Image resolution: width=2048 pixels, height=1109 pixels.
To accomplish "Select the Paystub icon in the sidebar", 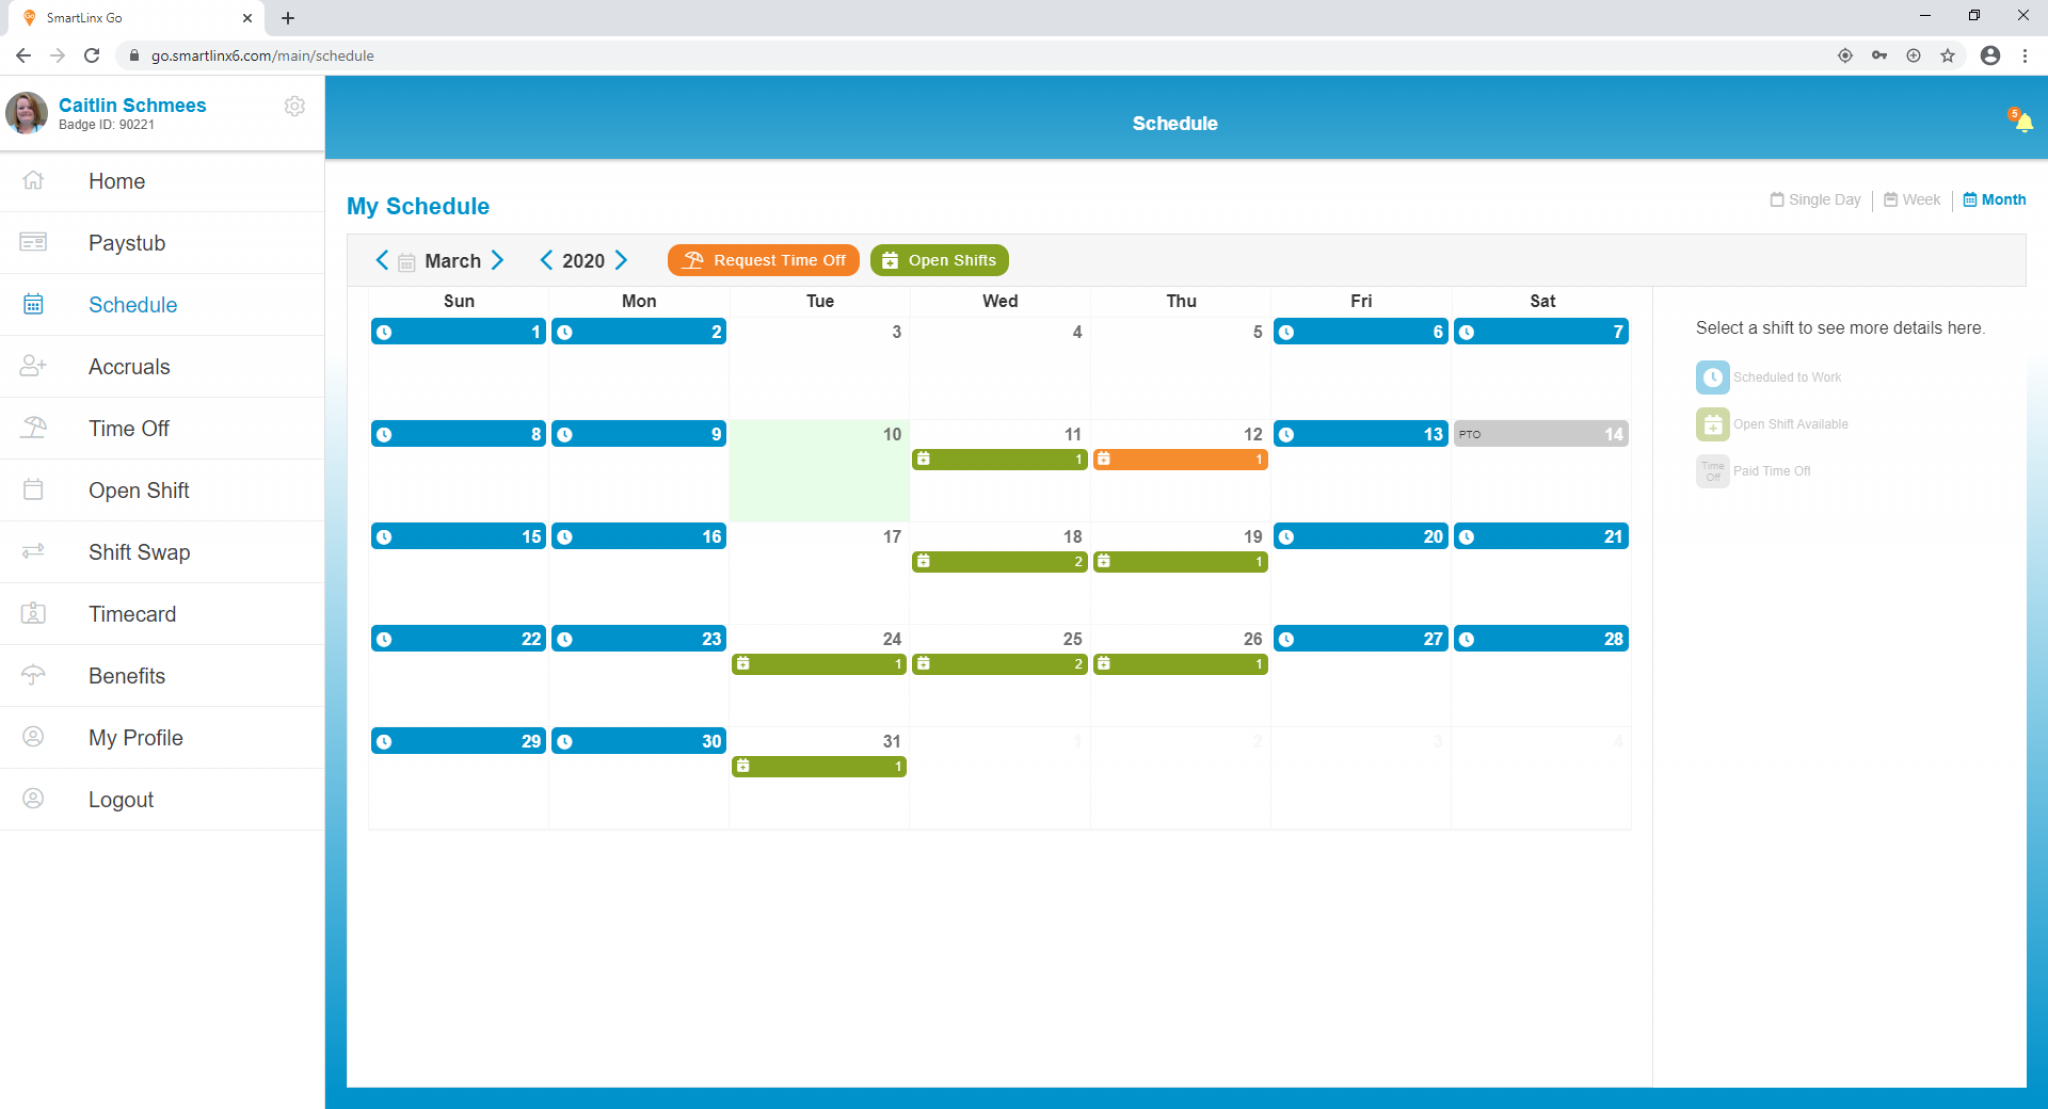I will pyautogui.click(x=33, y=242).
